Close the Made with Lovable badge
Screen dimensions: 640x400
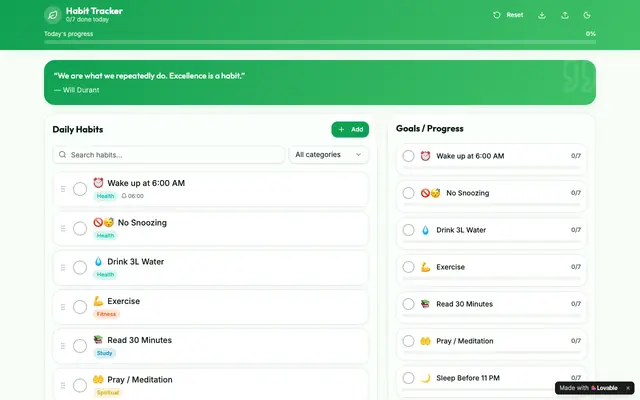pos(628,388)
